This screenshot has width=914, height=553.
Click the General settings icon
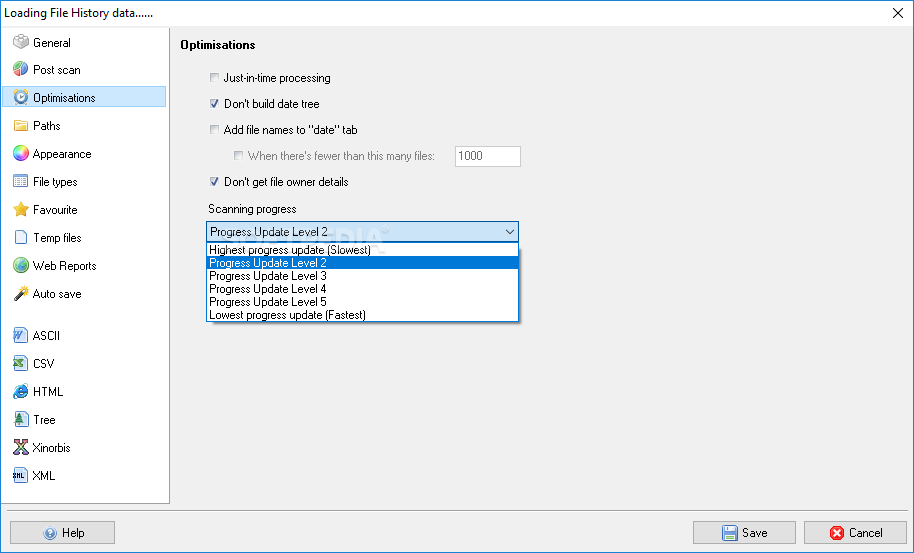21,42
